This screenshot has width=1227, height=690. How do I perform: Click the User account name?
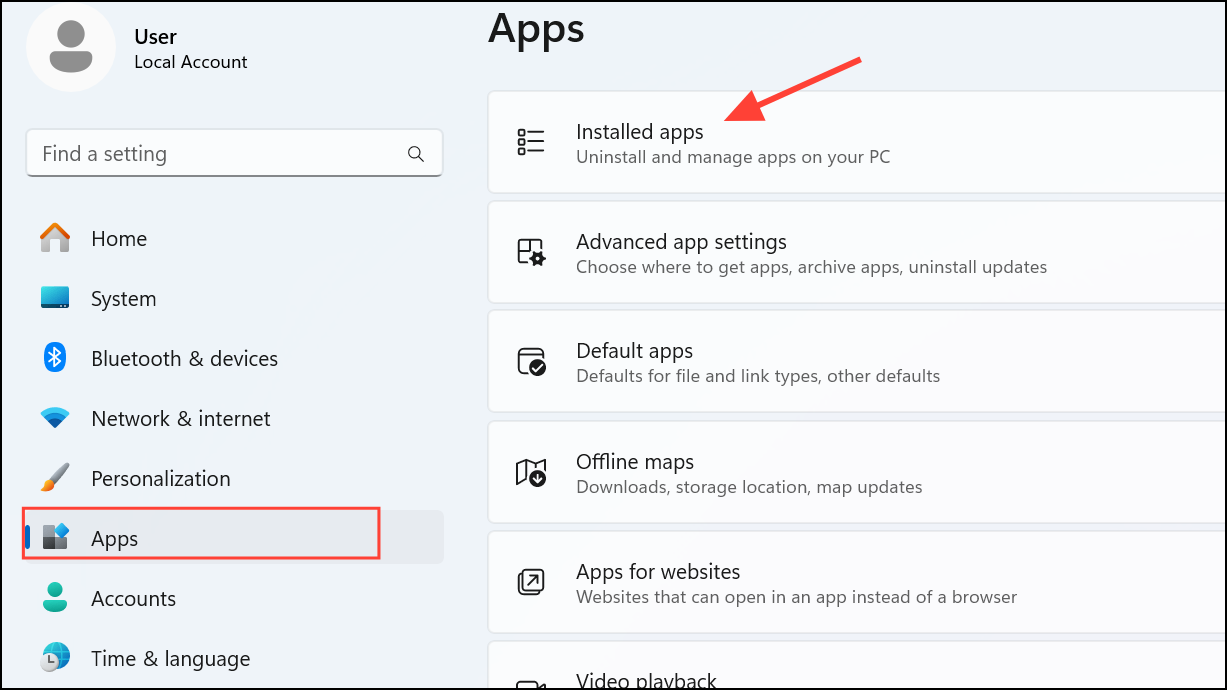155,37
